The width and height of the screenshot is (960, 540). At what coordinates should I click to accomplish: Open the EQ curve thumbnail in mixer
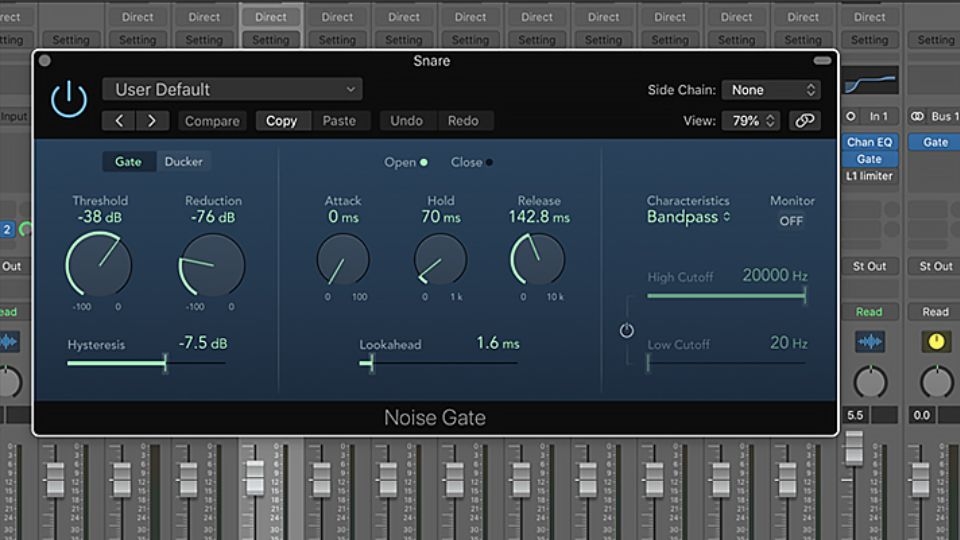click(870, 81)
